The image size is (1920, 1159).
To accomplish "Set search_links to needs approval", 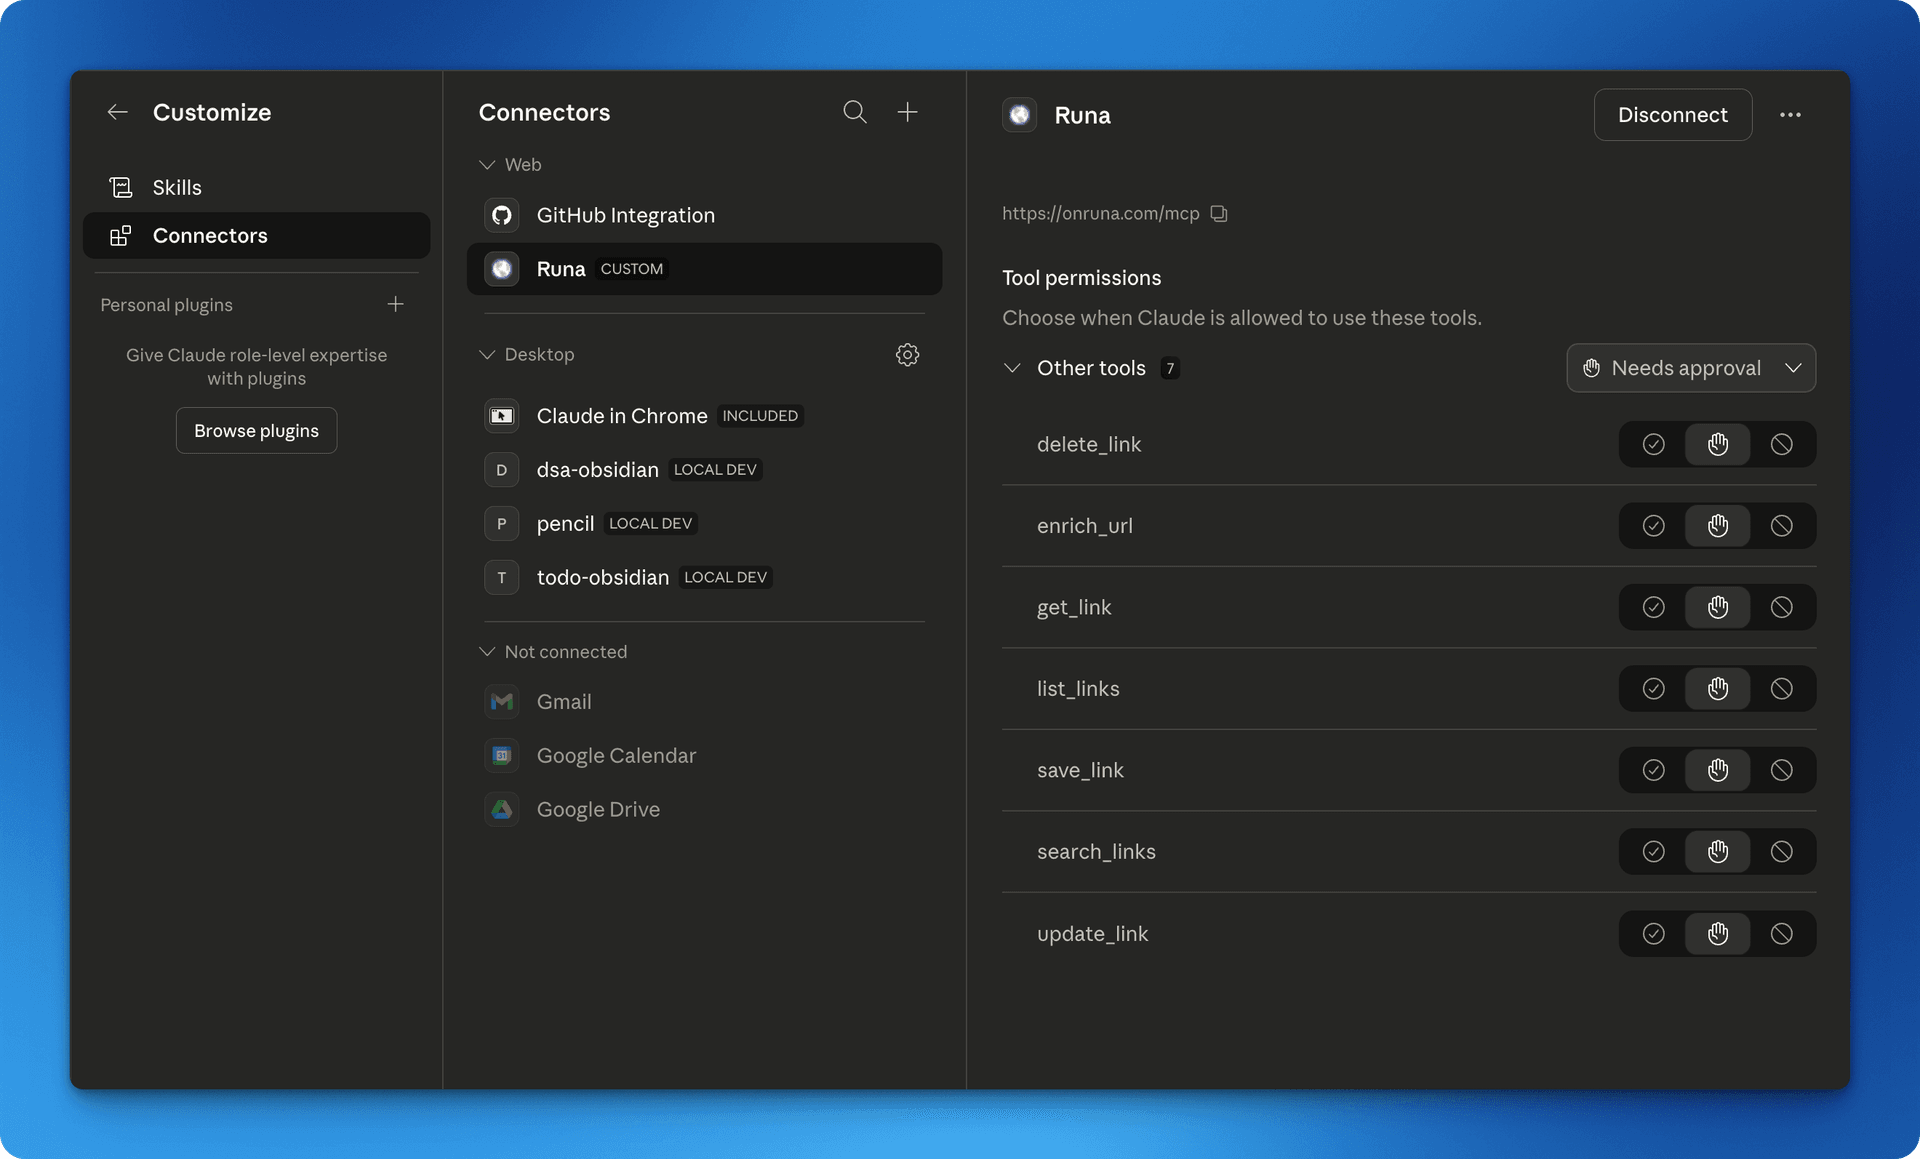I will click(x=1717, y=851).
